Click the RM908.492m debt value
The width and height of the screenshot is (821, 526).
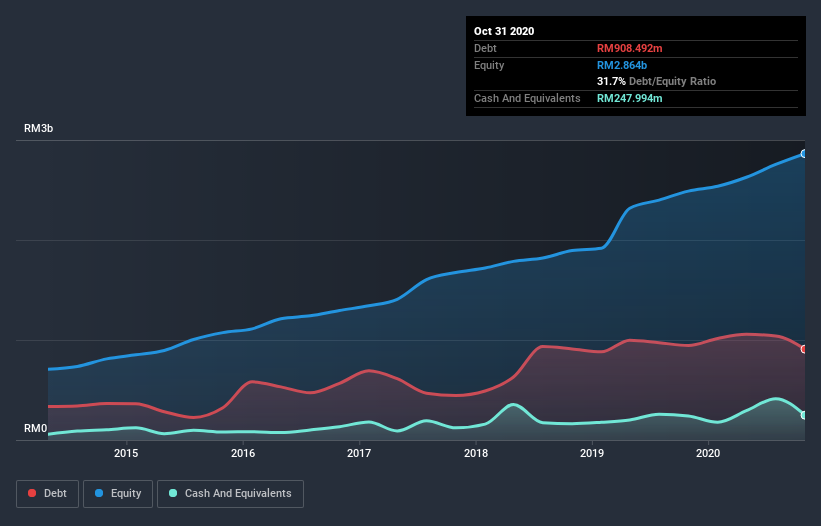(629, 48)
